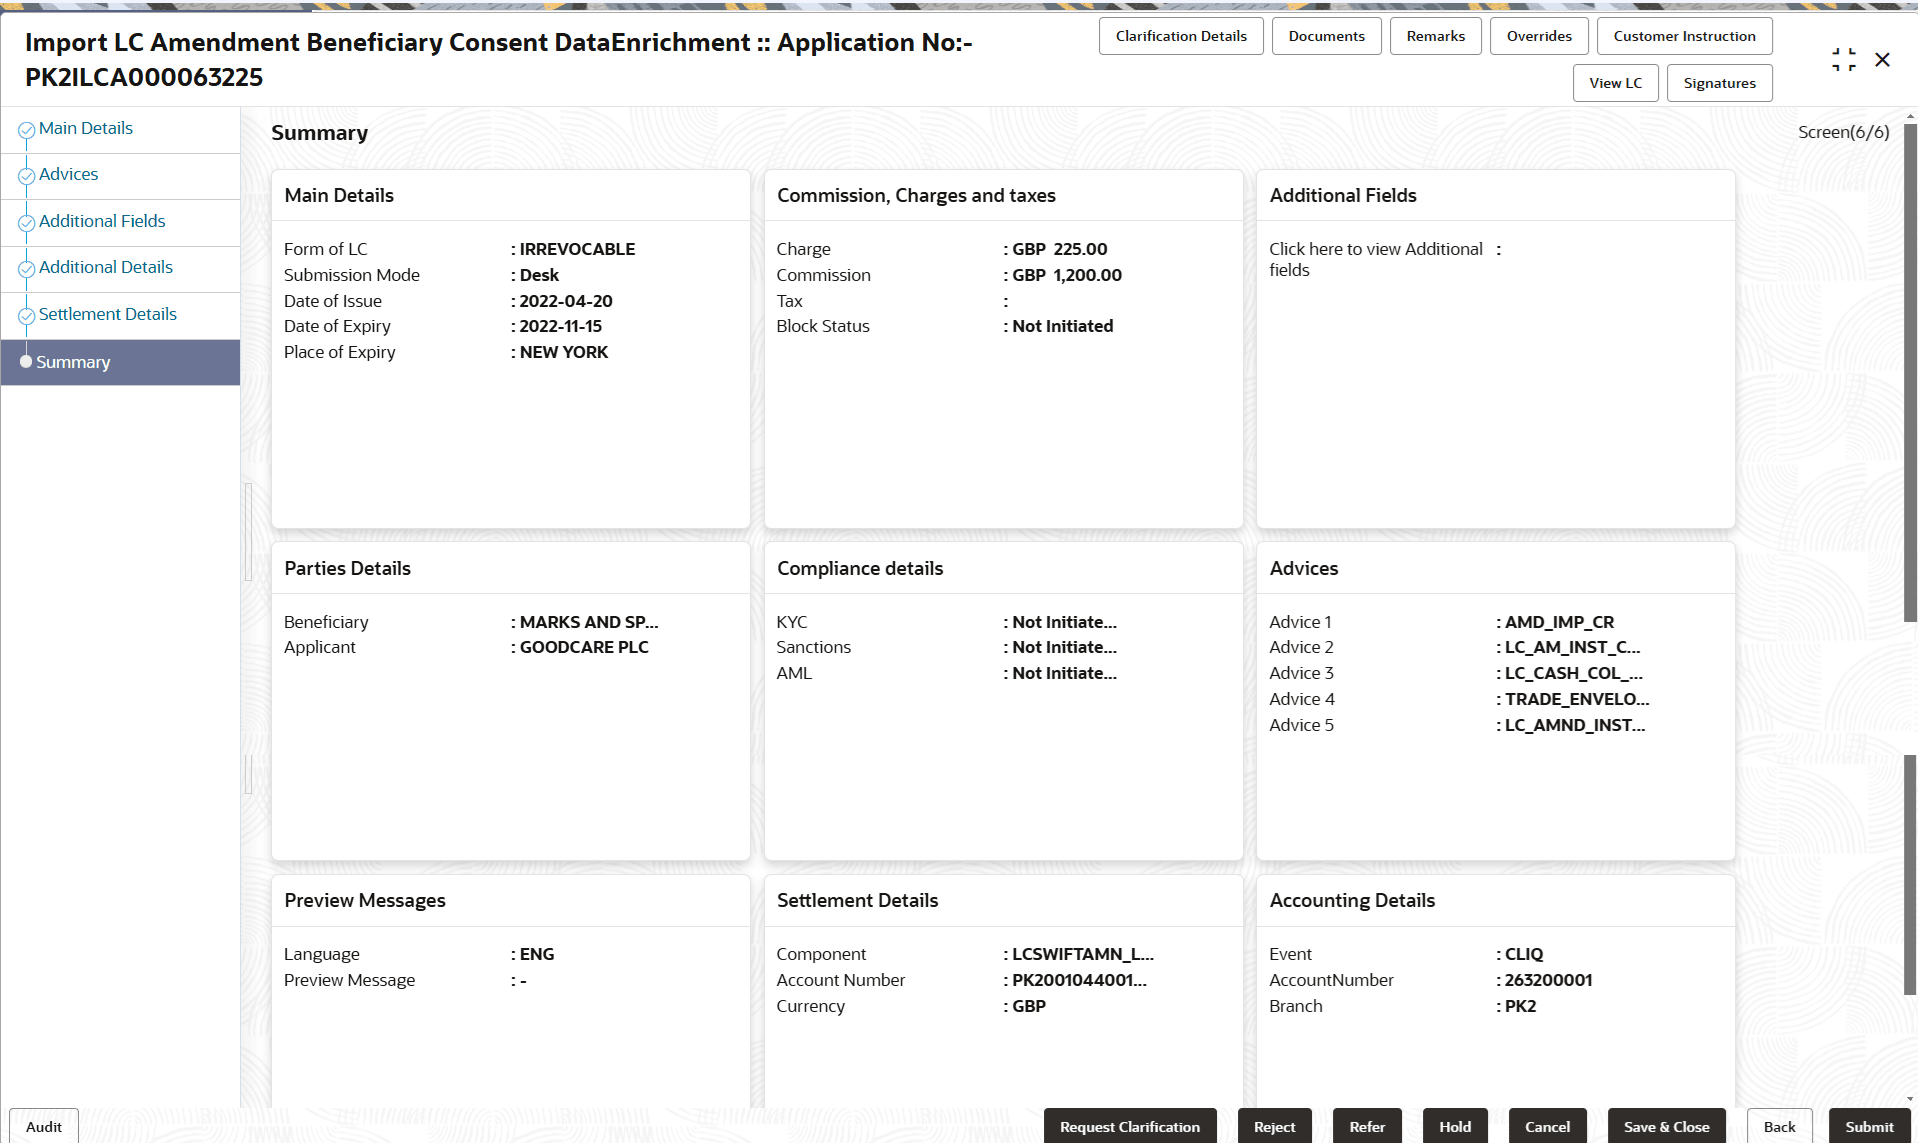
Task: Click Save & Close
Action: click(x=1666, y=1126)
